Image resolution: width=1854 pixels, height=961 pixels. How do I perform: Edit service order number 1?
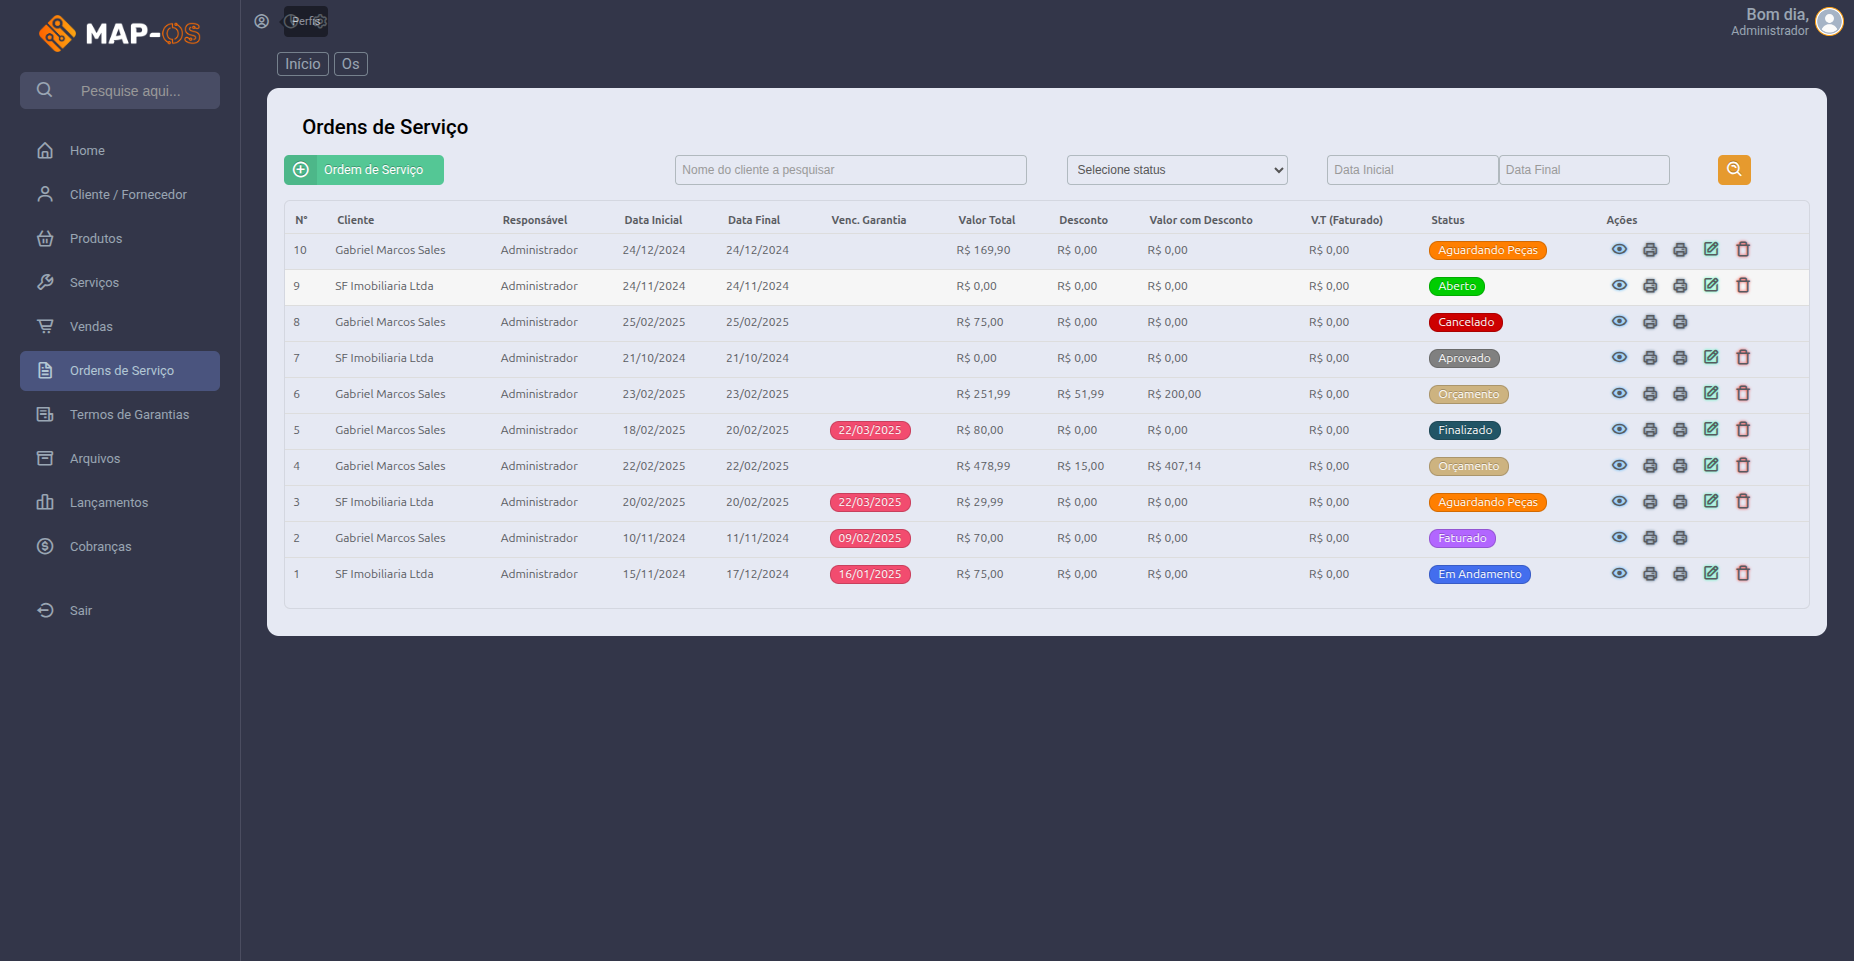(1711, 574)
